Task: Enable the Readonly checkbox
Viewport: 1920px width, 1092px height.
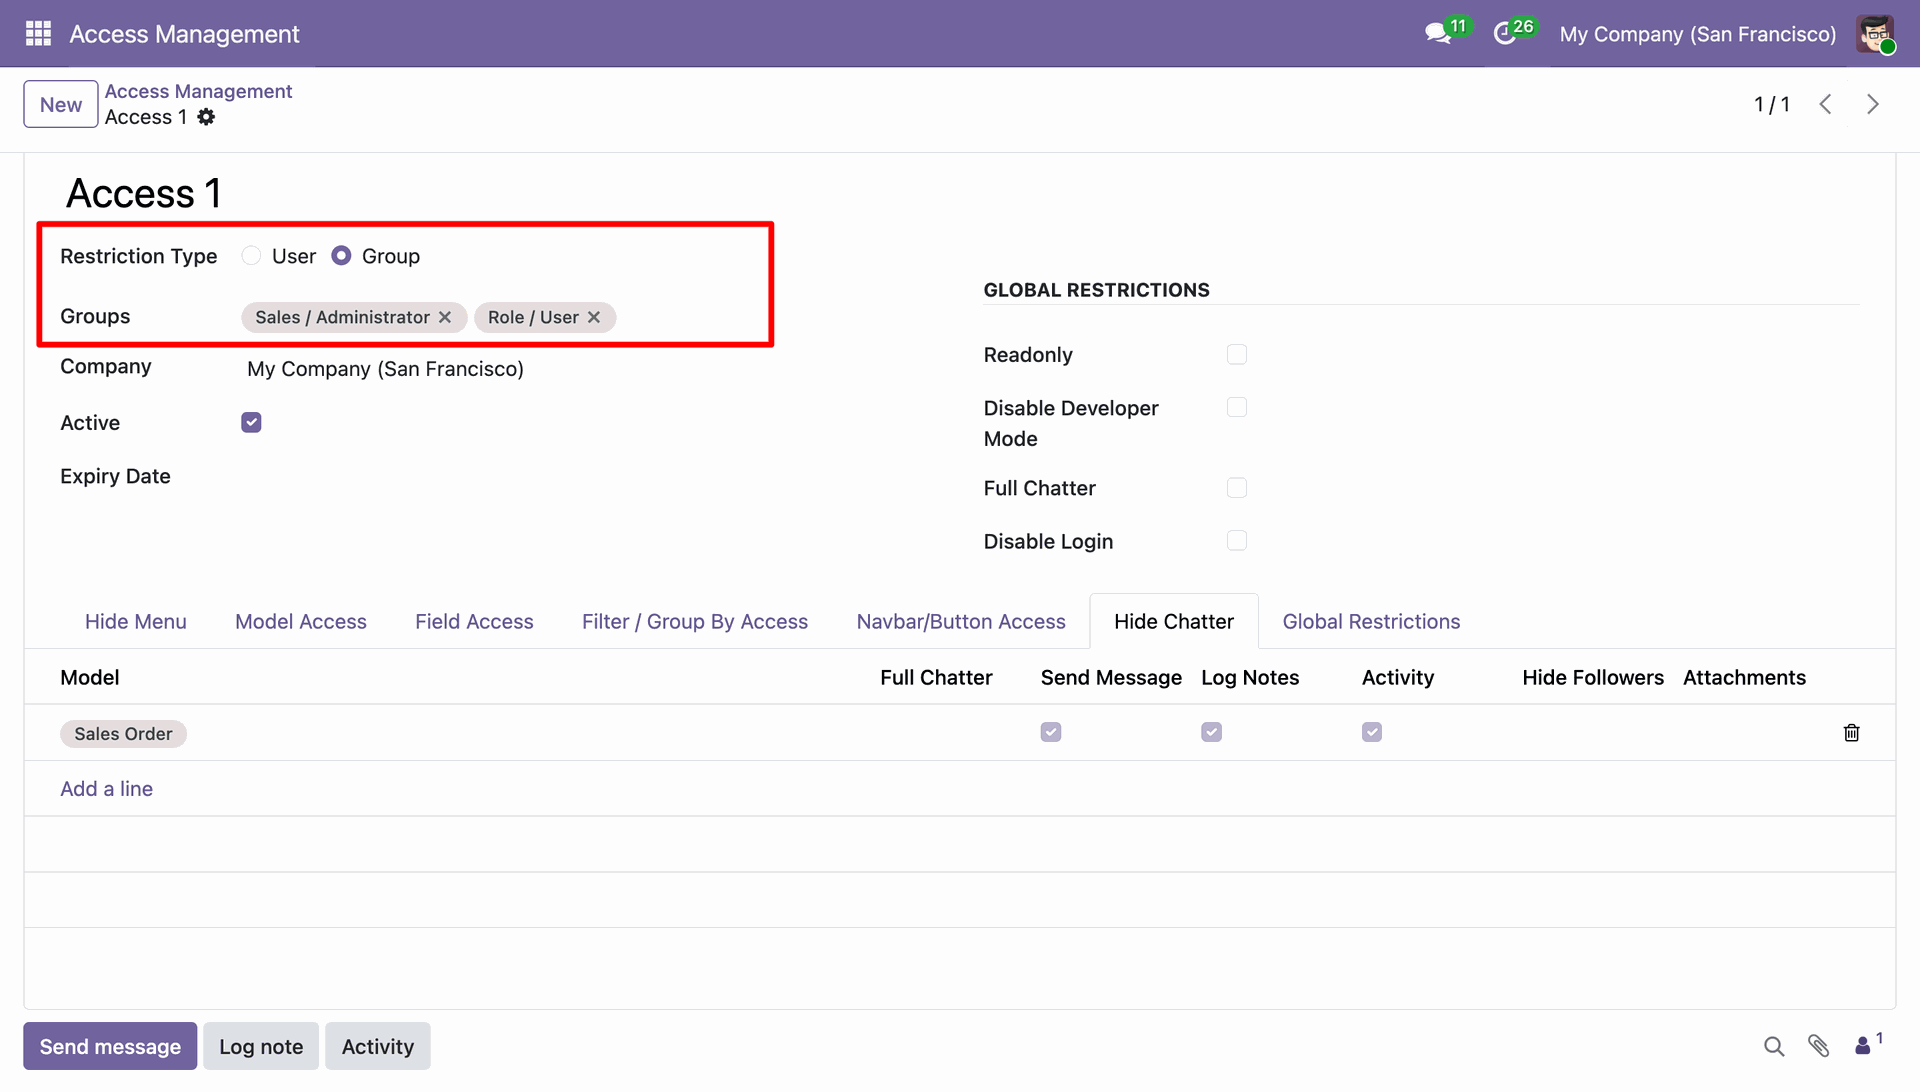Action: click(x=1237, y=355)
